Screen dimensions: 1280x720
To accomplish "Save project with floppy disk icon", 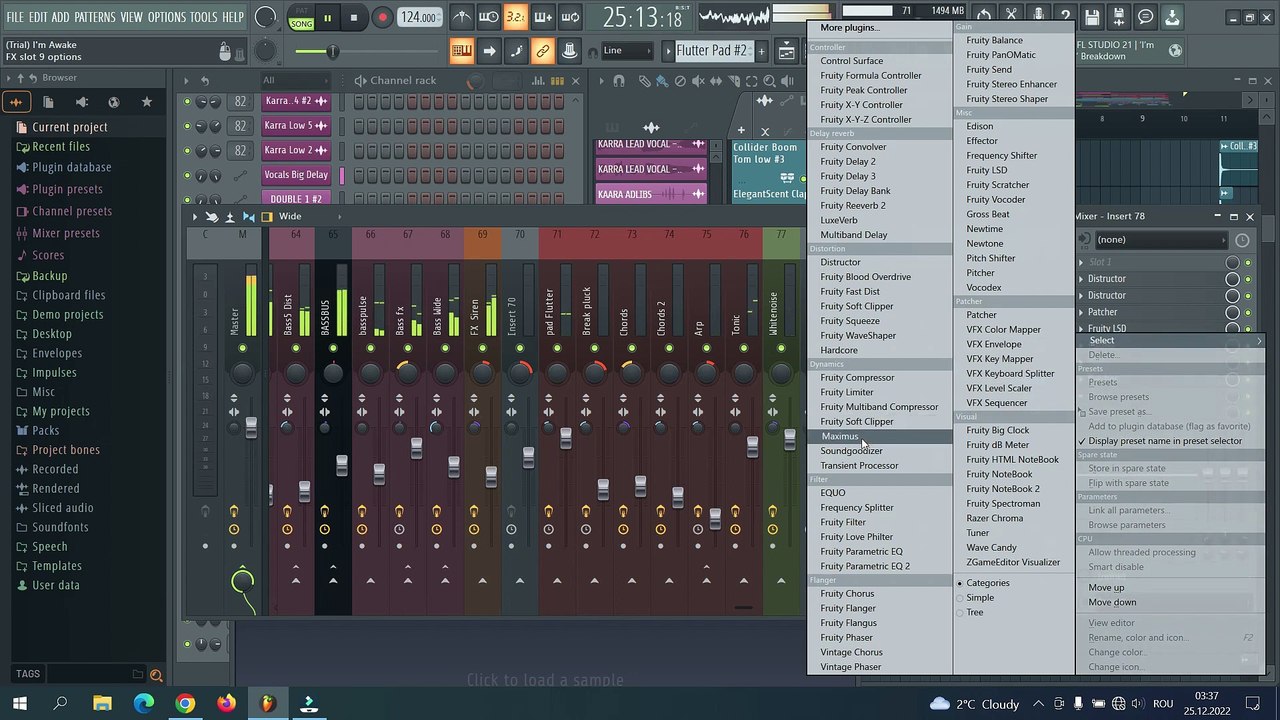I will coord(1092,17).
